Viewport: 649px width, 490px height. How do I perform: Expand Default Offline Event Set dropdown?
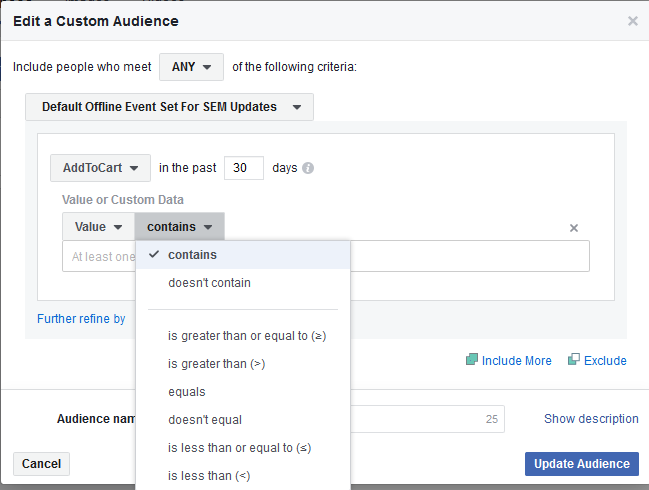coord(169,107)
